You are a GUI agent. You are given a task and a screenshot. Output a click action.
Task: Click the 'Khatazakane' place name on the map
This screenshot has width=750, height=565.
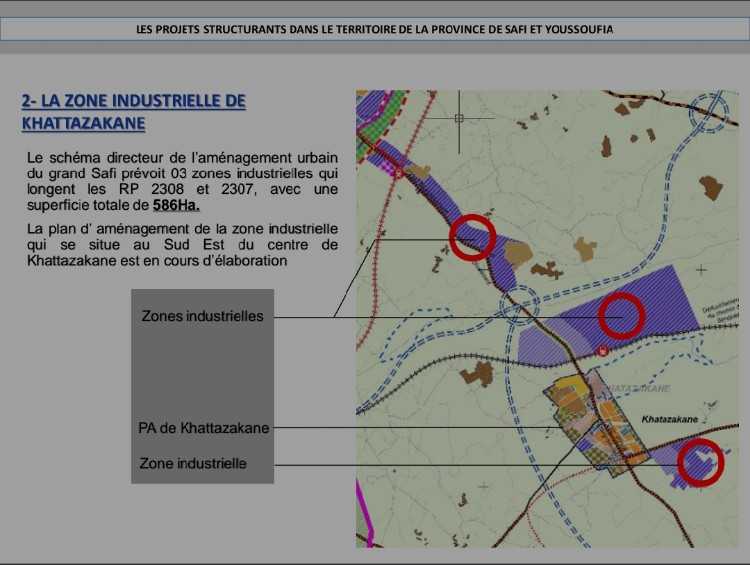point(668,420)
